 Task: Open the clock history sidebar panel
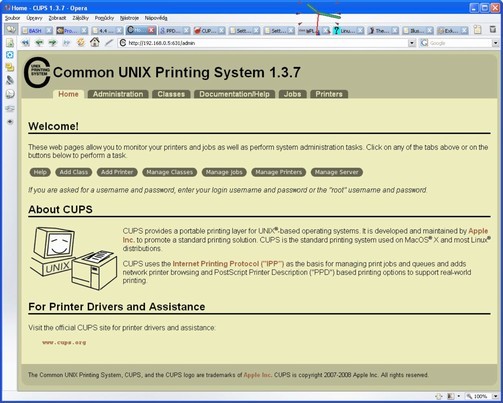(10, 94)
